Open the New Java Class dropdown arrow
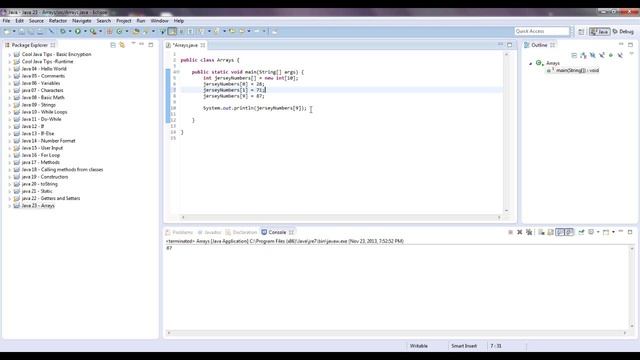 [127, 31]
